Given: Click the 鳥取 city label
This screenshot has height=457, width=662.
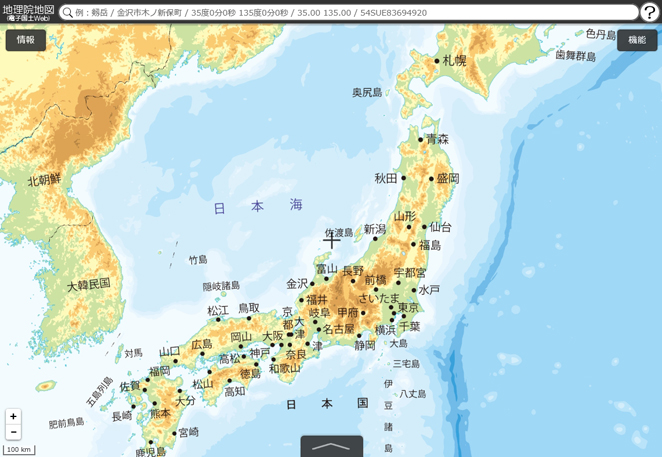Looking at the screenshot, I should coord(249,308).
